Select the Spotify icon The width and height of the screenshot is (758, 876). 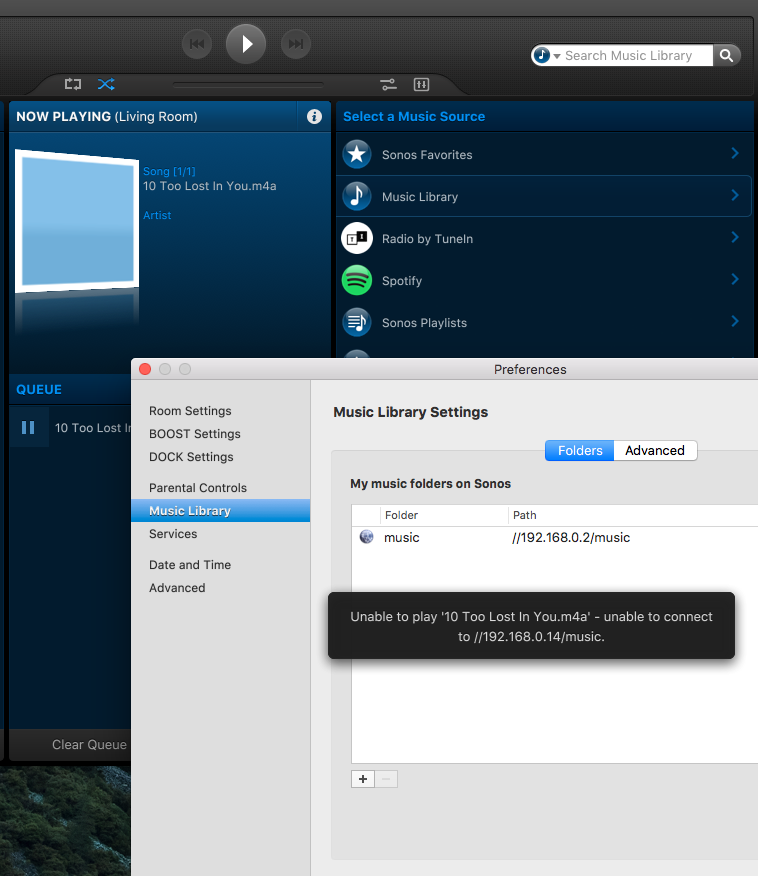[x=357, y=280]
